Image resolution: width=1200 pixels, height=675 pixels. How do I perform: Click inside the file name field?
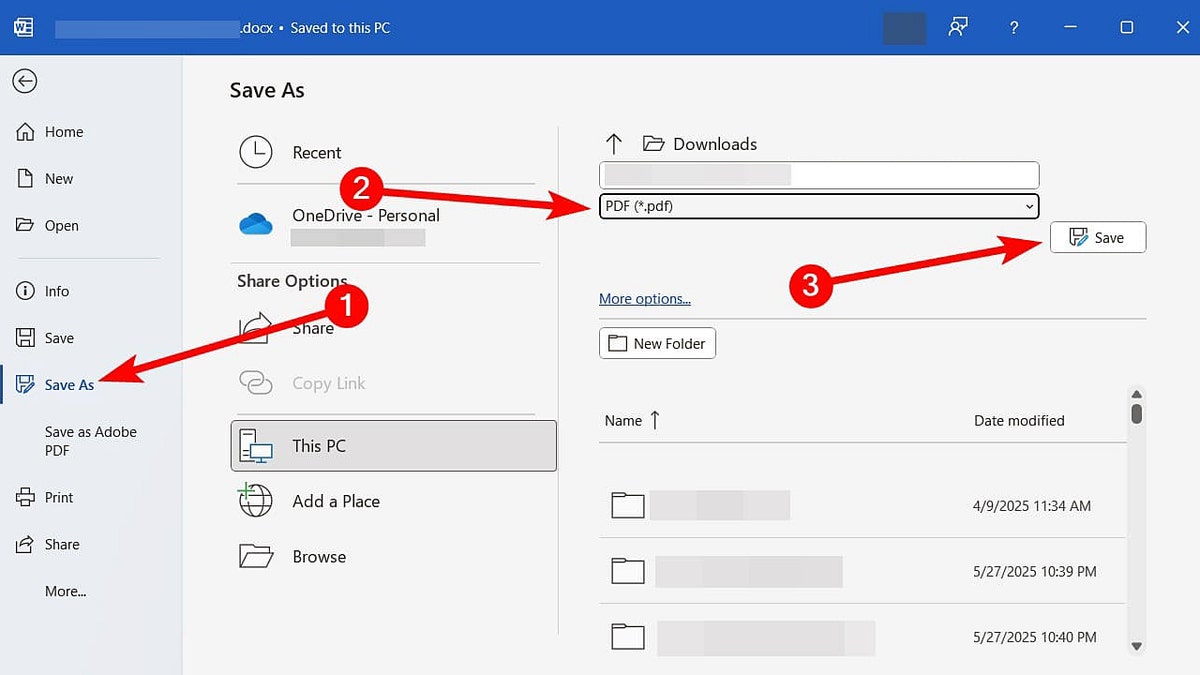point(818,174)
